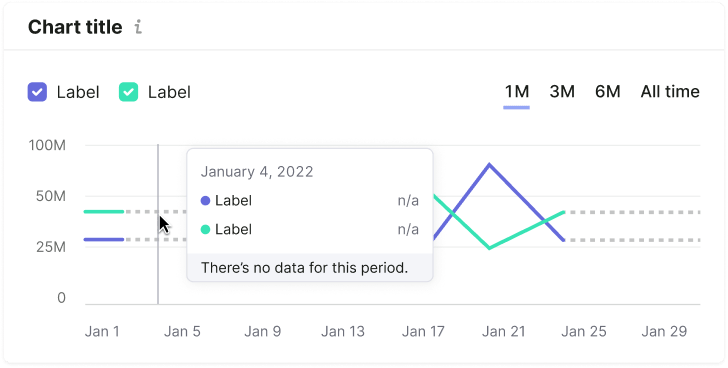
Task: Switch to the 6M time range
Action: point(607,91)
